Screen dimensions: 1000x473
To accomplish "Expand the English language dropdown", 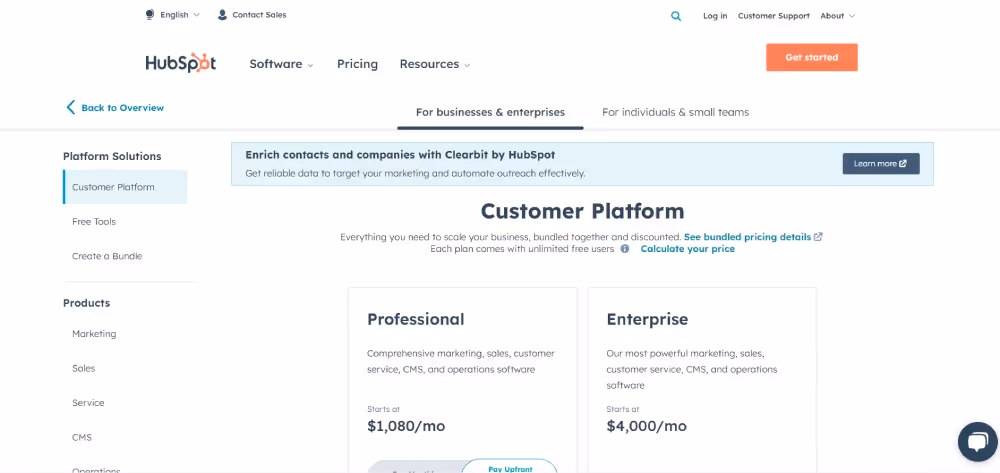I will click(x=180, y=15).
